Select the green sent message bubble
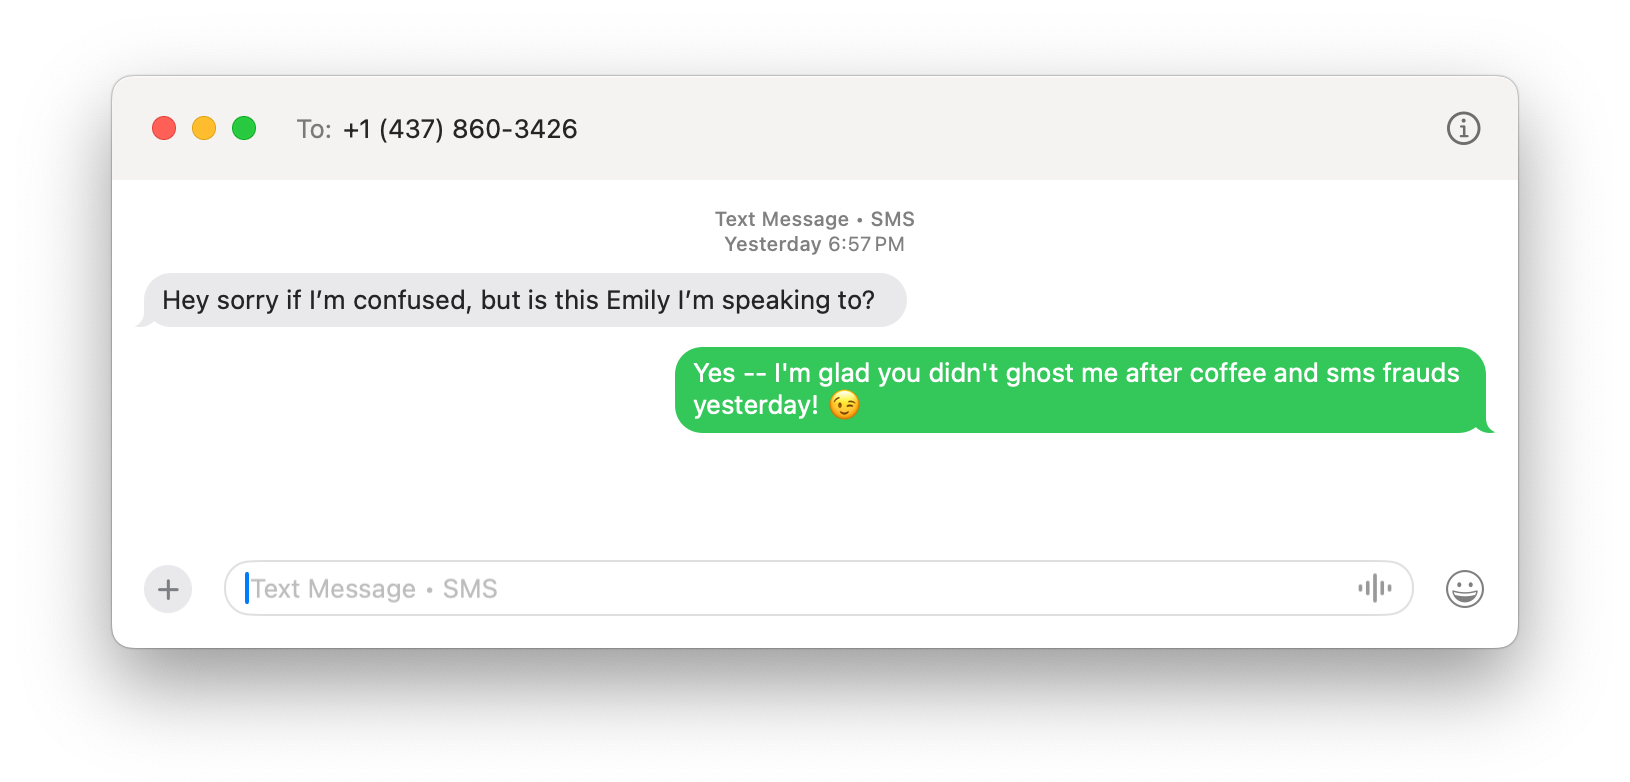This screenshot has height=782, width=1630. [1082, 390]
